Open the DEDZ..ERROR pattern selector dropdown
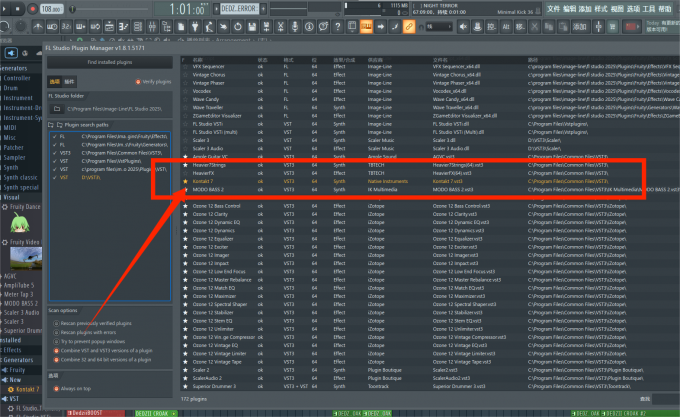680x417 pixels. pos(239,9)
